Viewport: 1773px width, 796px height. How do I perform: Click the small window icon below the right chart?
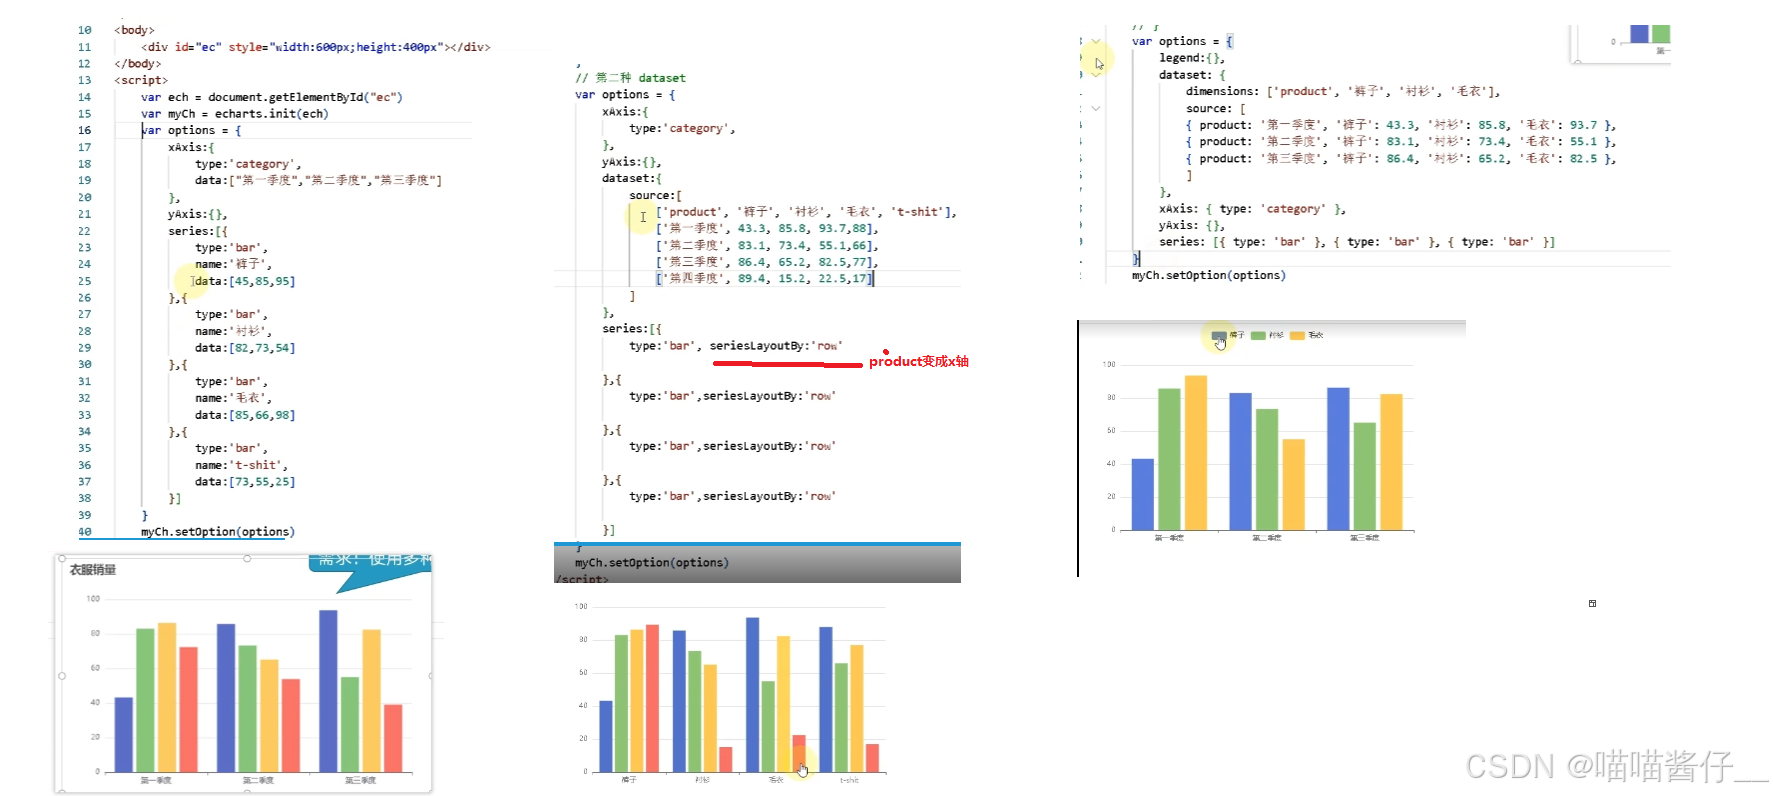[x=1592, y=603]
